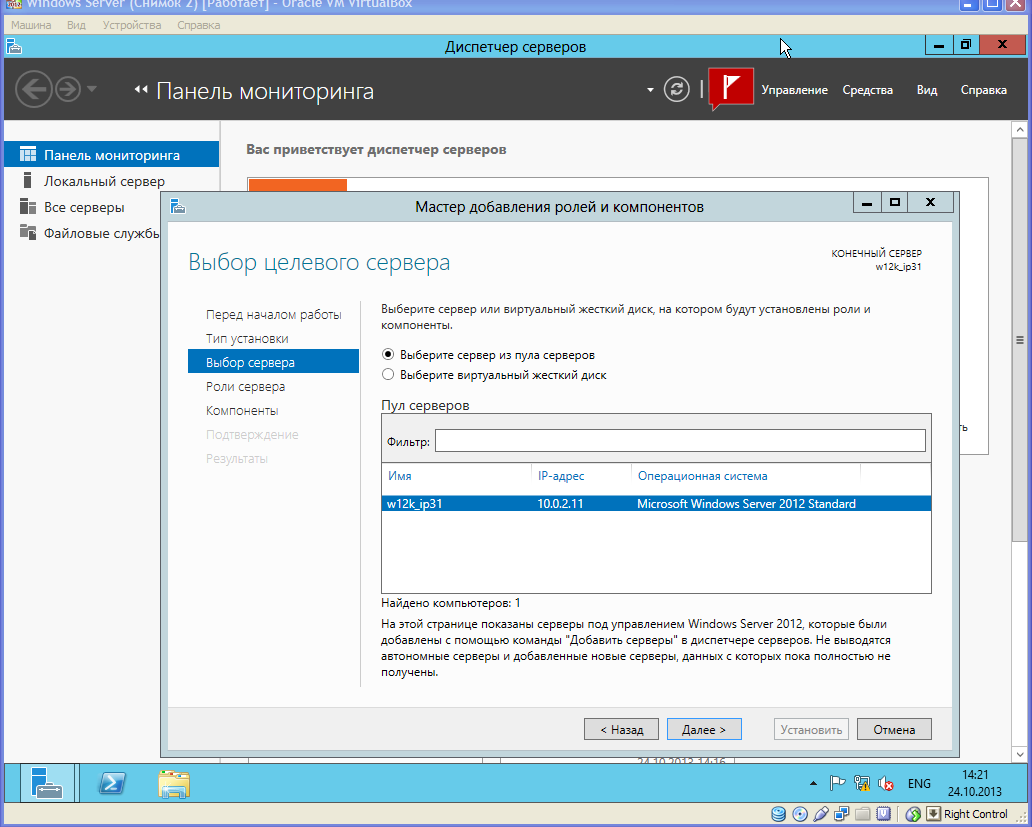Open File Explorer from the taskbar
This screenshot has width=1032, height=827.
point(174,784)
